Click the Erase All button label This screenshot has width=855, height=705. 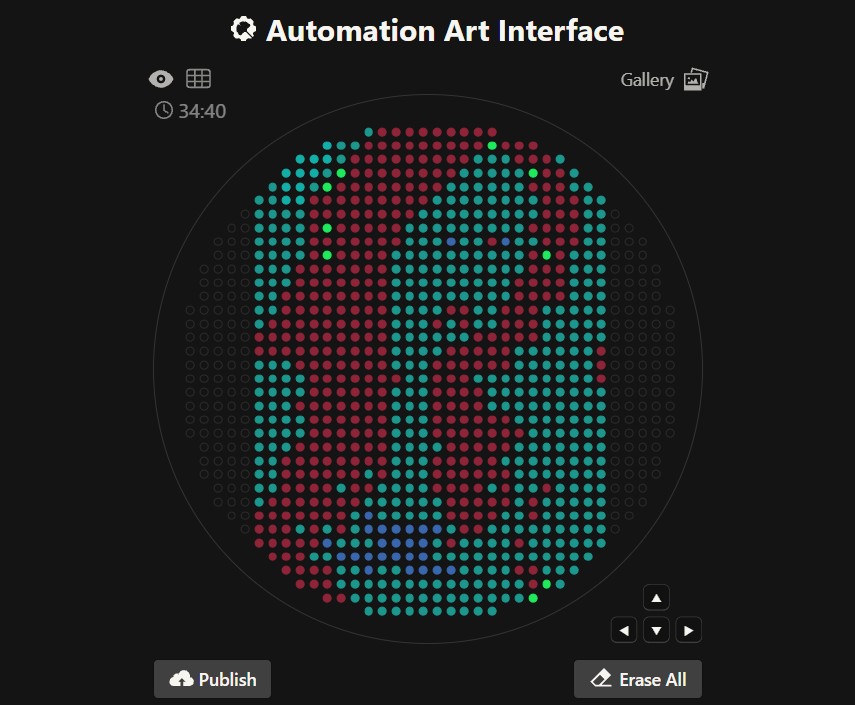[x=652, y=679]
